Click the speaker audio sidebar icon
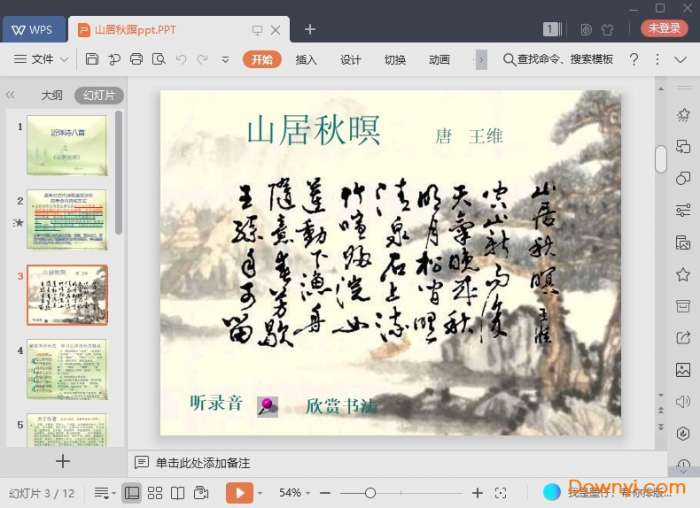This screenshot has height=508, width=700. pos(683,401)
